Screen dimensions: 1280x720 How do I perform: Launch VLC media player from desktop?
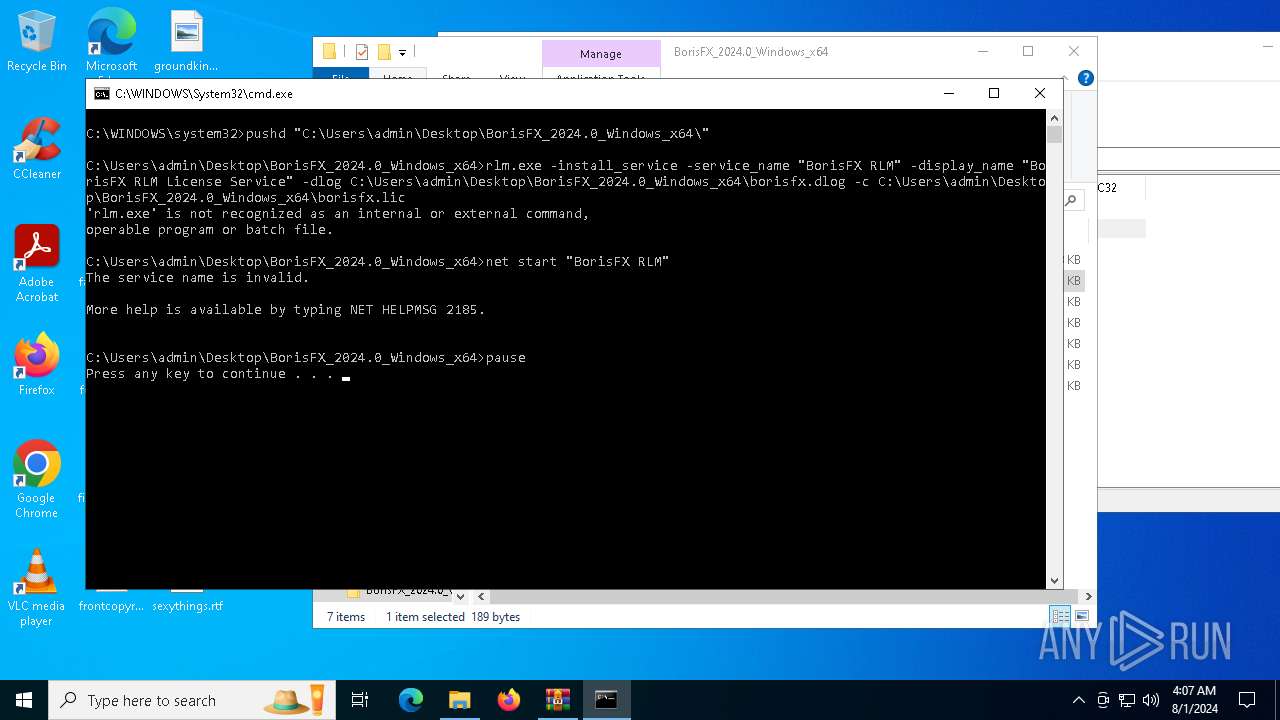37,588
